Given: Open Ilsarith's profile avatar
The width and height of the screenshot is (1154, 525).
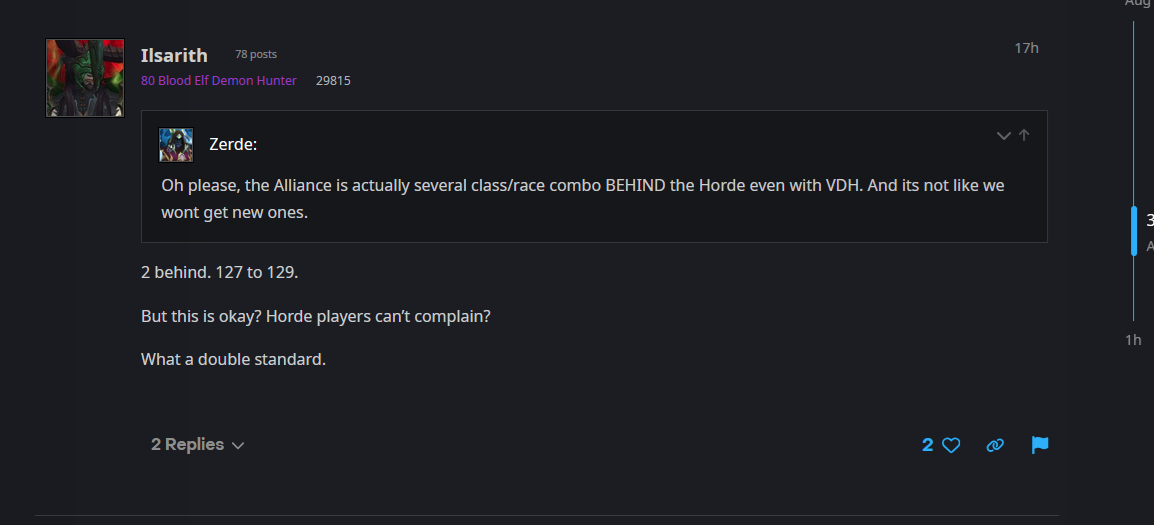Looking at the screenshot, I should coord(85,78).
